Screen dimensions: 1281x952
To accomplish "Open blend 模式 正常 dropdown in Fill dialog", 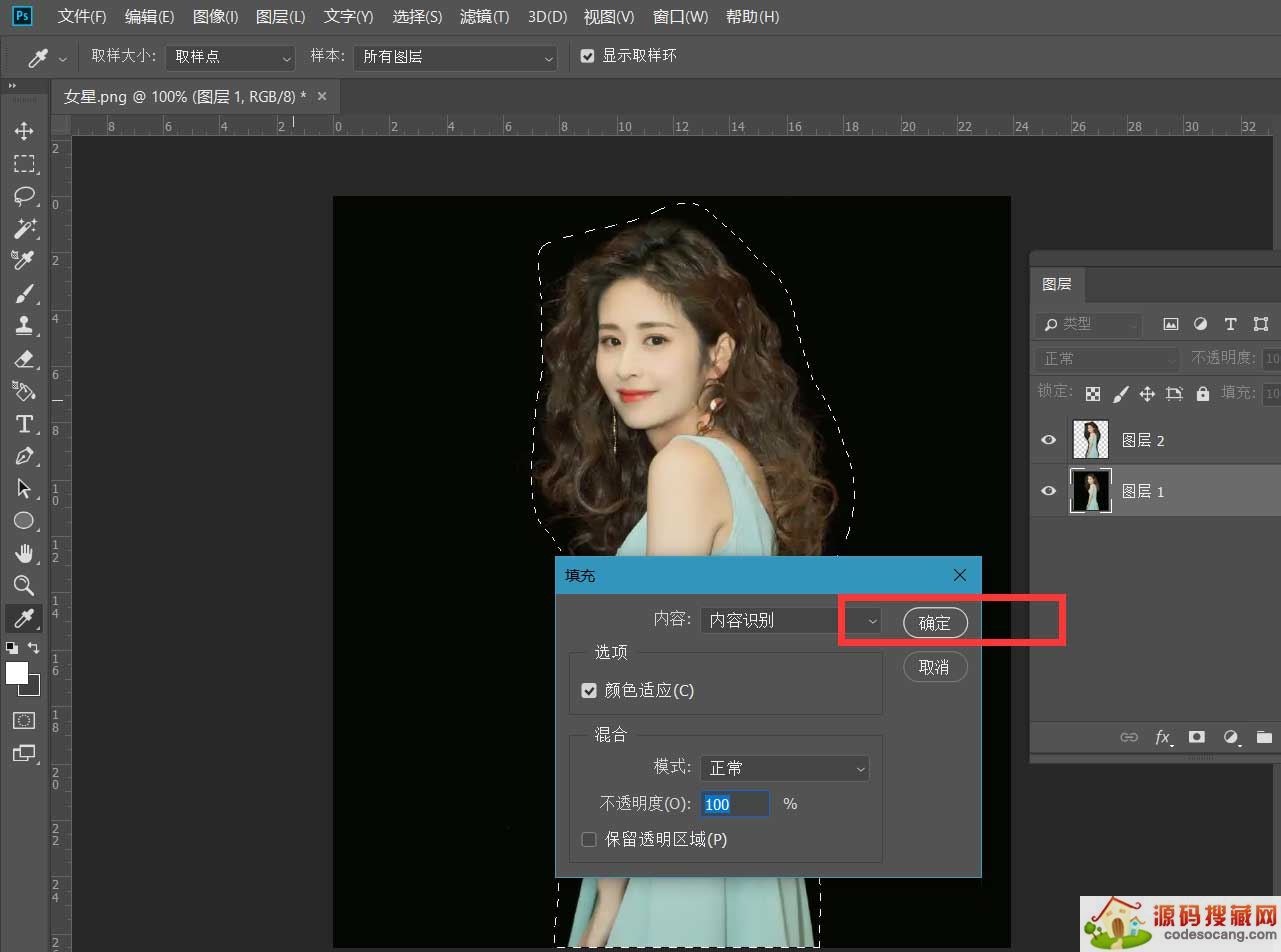I will (x=785, y=768).
